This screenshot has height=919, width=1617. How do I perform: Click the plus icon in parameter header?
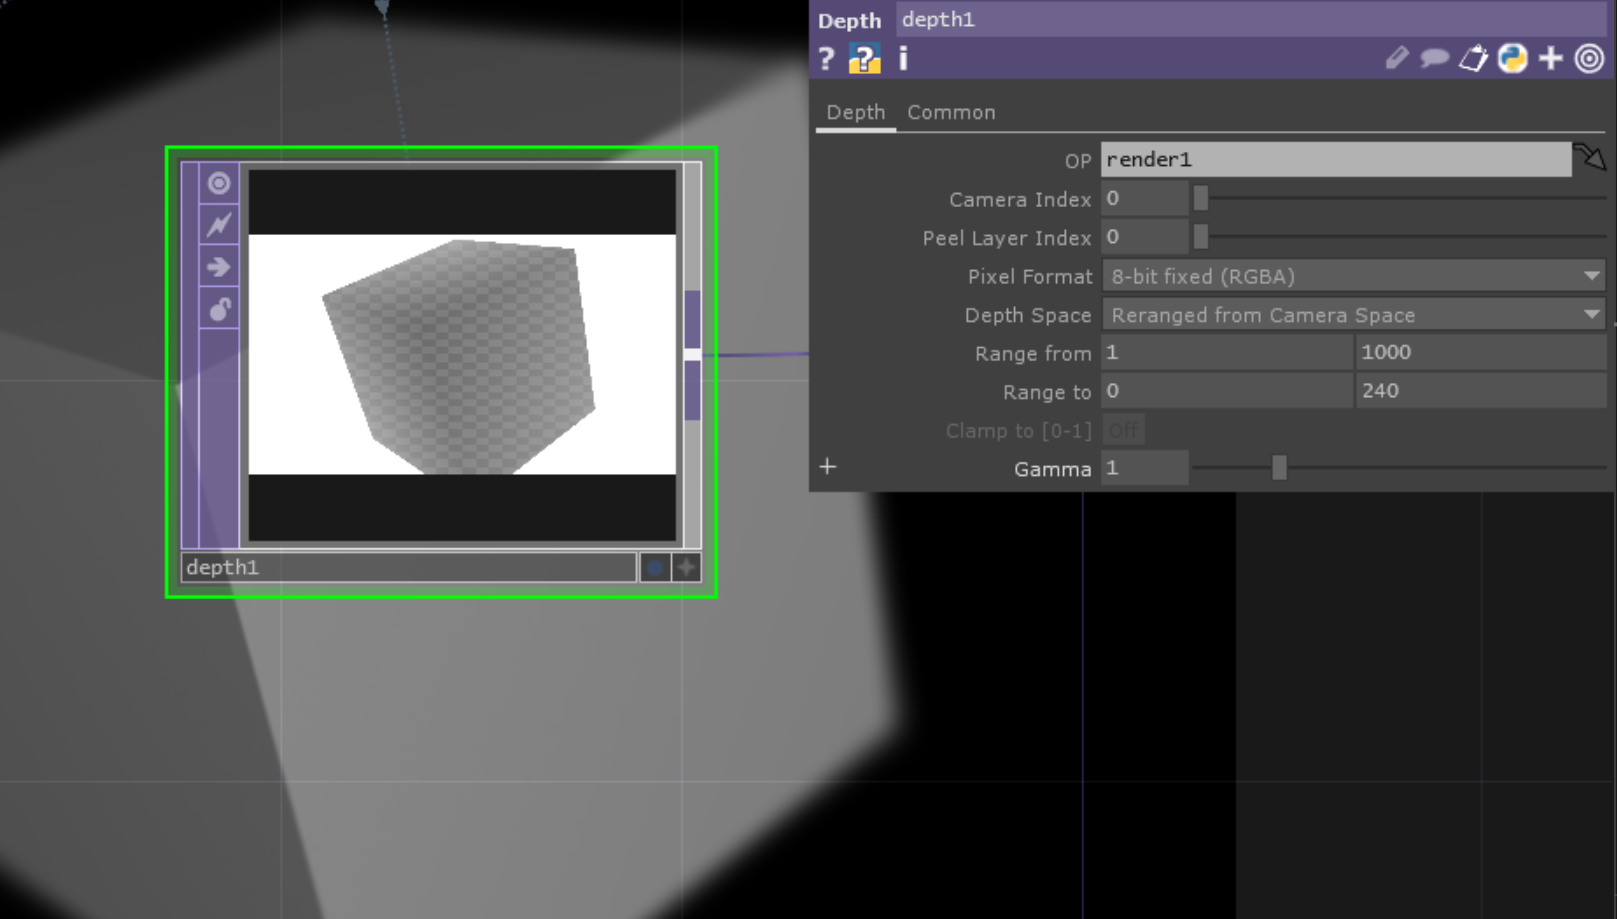[1551, 58]
